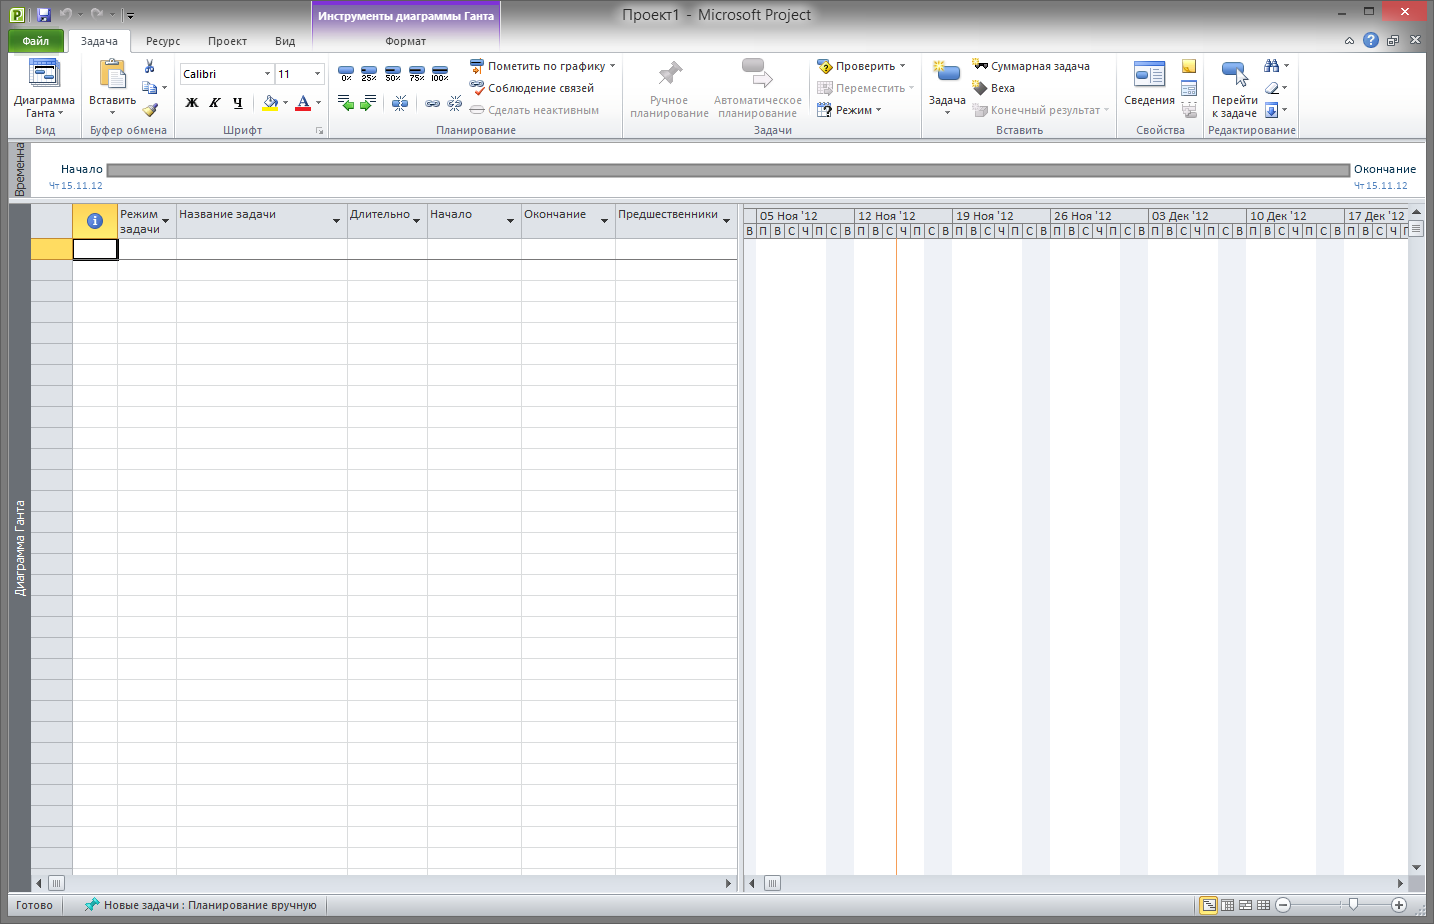
Task: Select the Задача ribbon tab
Action: [99, 41]
